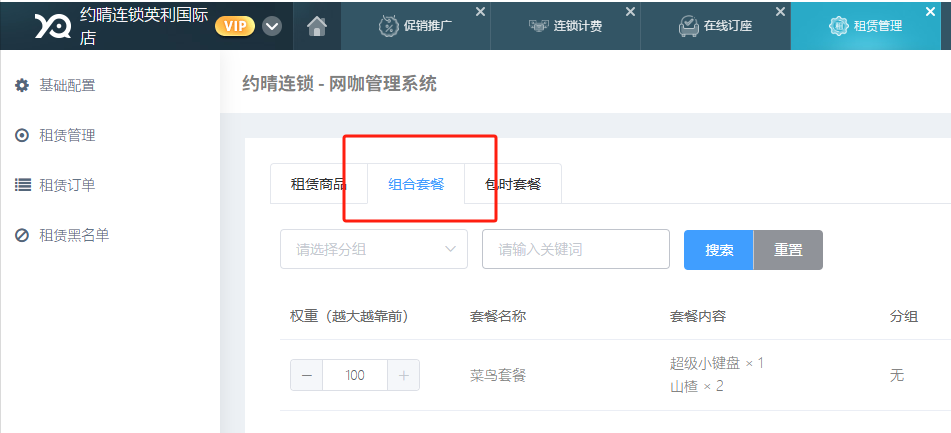Click the 重置 button

[x=788, y=250]
